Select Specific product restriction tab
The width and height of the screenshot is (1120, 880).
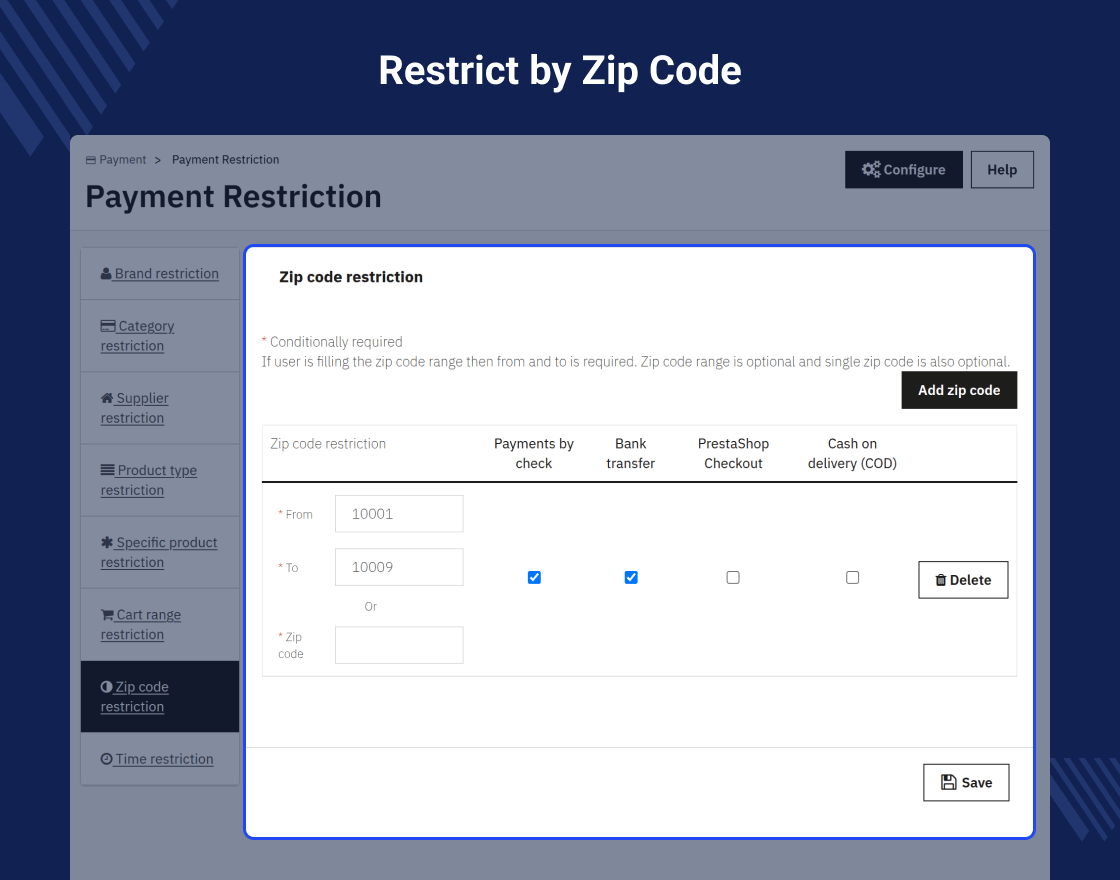[x=160, y=552]
